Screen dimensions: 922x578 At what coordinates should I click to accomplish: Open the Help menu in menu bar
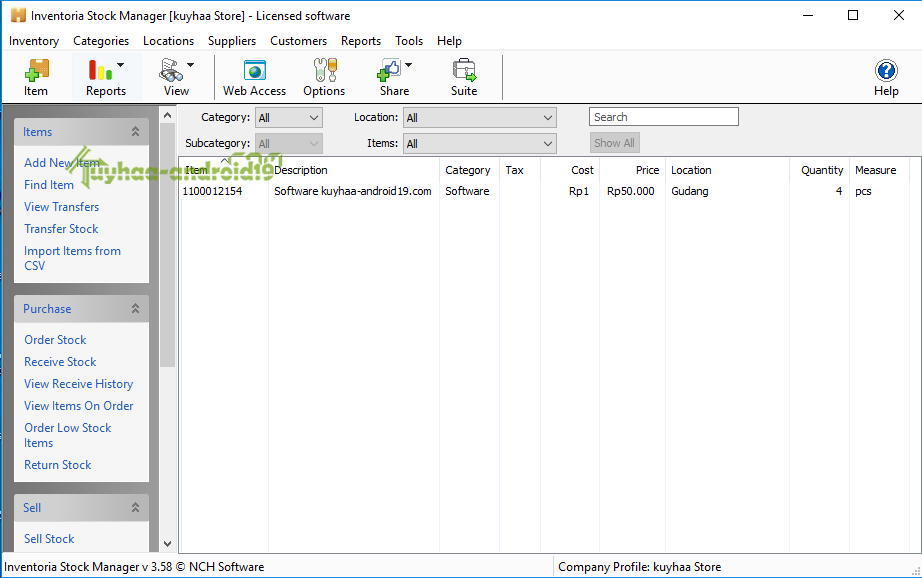[x=449, y=41]
